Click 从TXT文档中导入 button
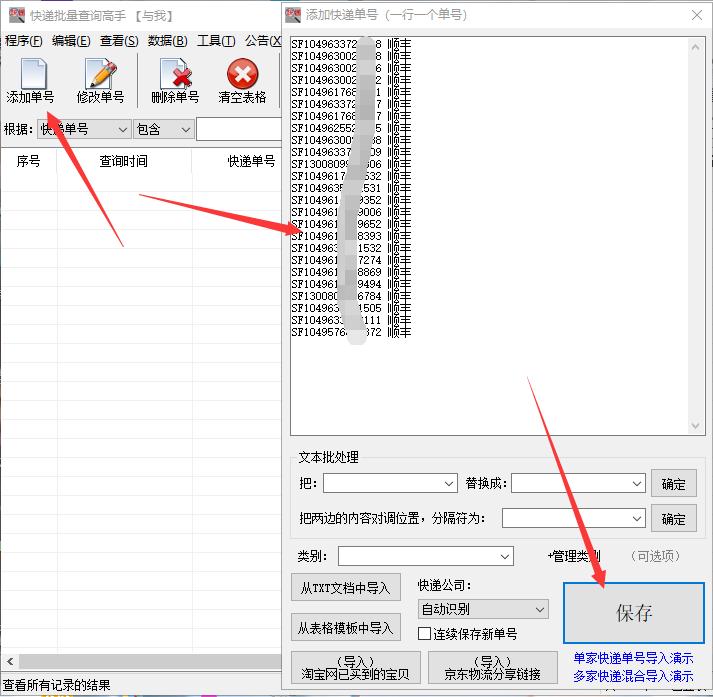This screenshot has width=713, height=697. point(345,588)
